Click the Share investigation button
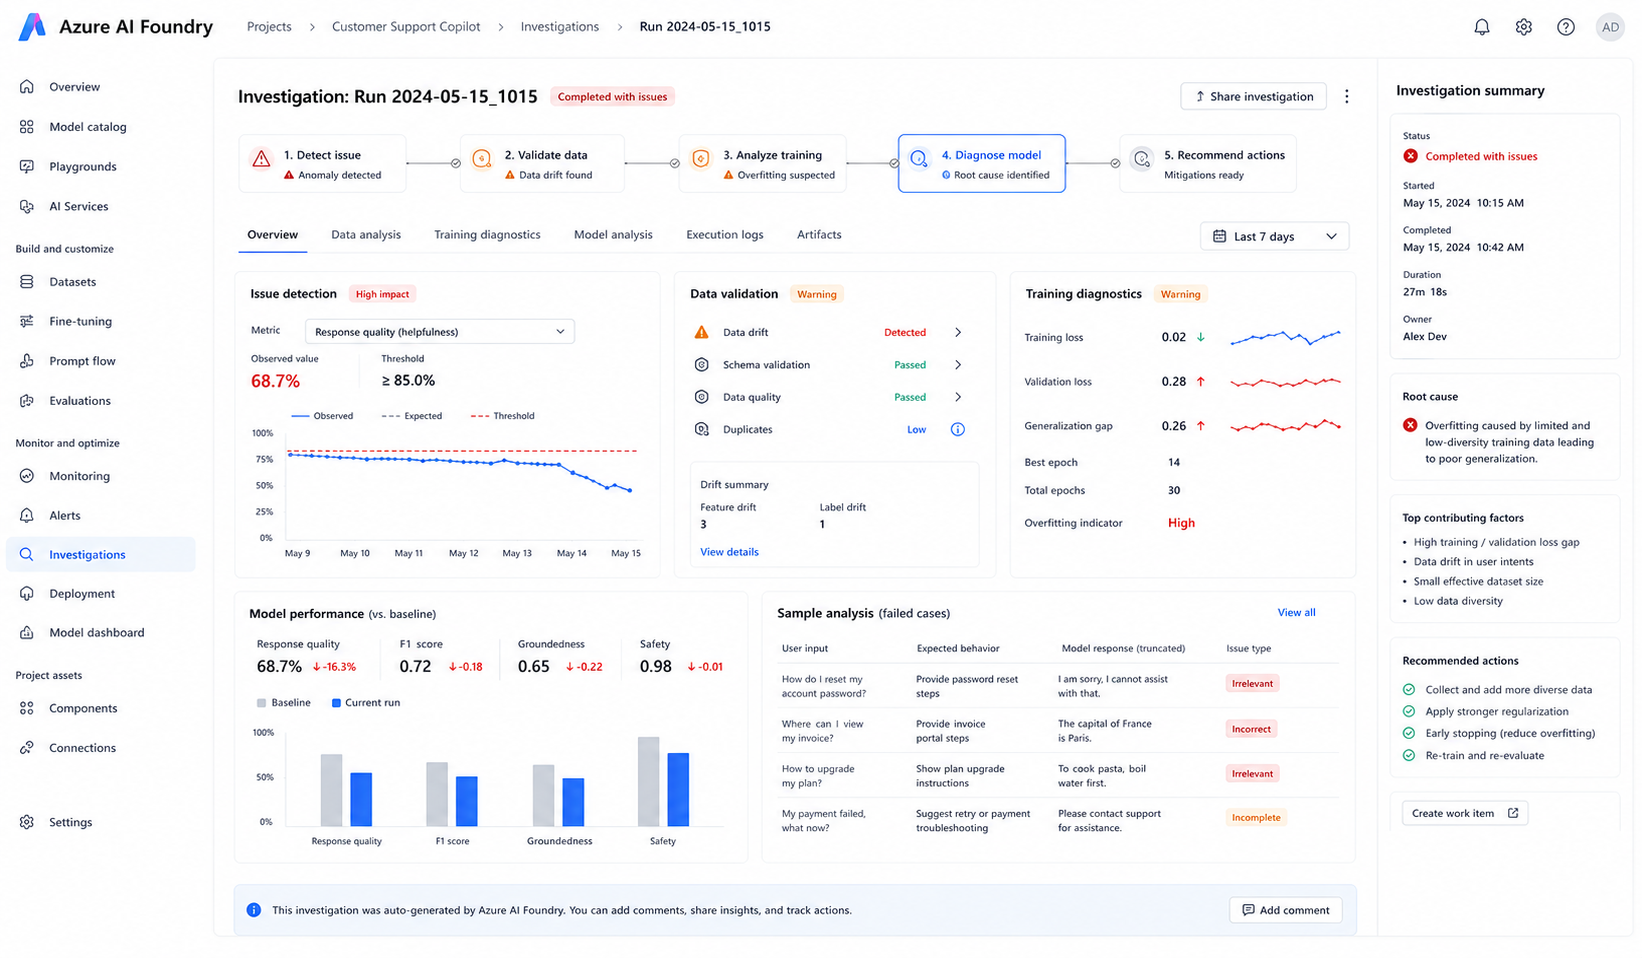This screenshot has height=958, width=1642. [x=1254, y=97]
